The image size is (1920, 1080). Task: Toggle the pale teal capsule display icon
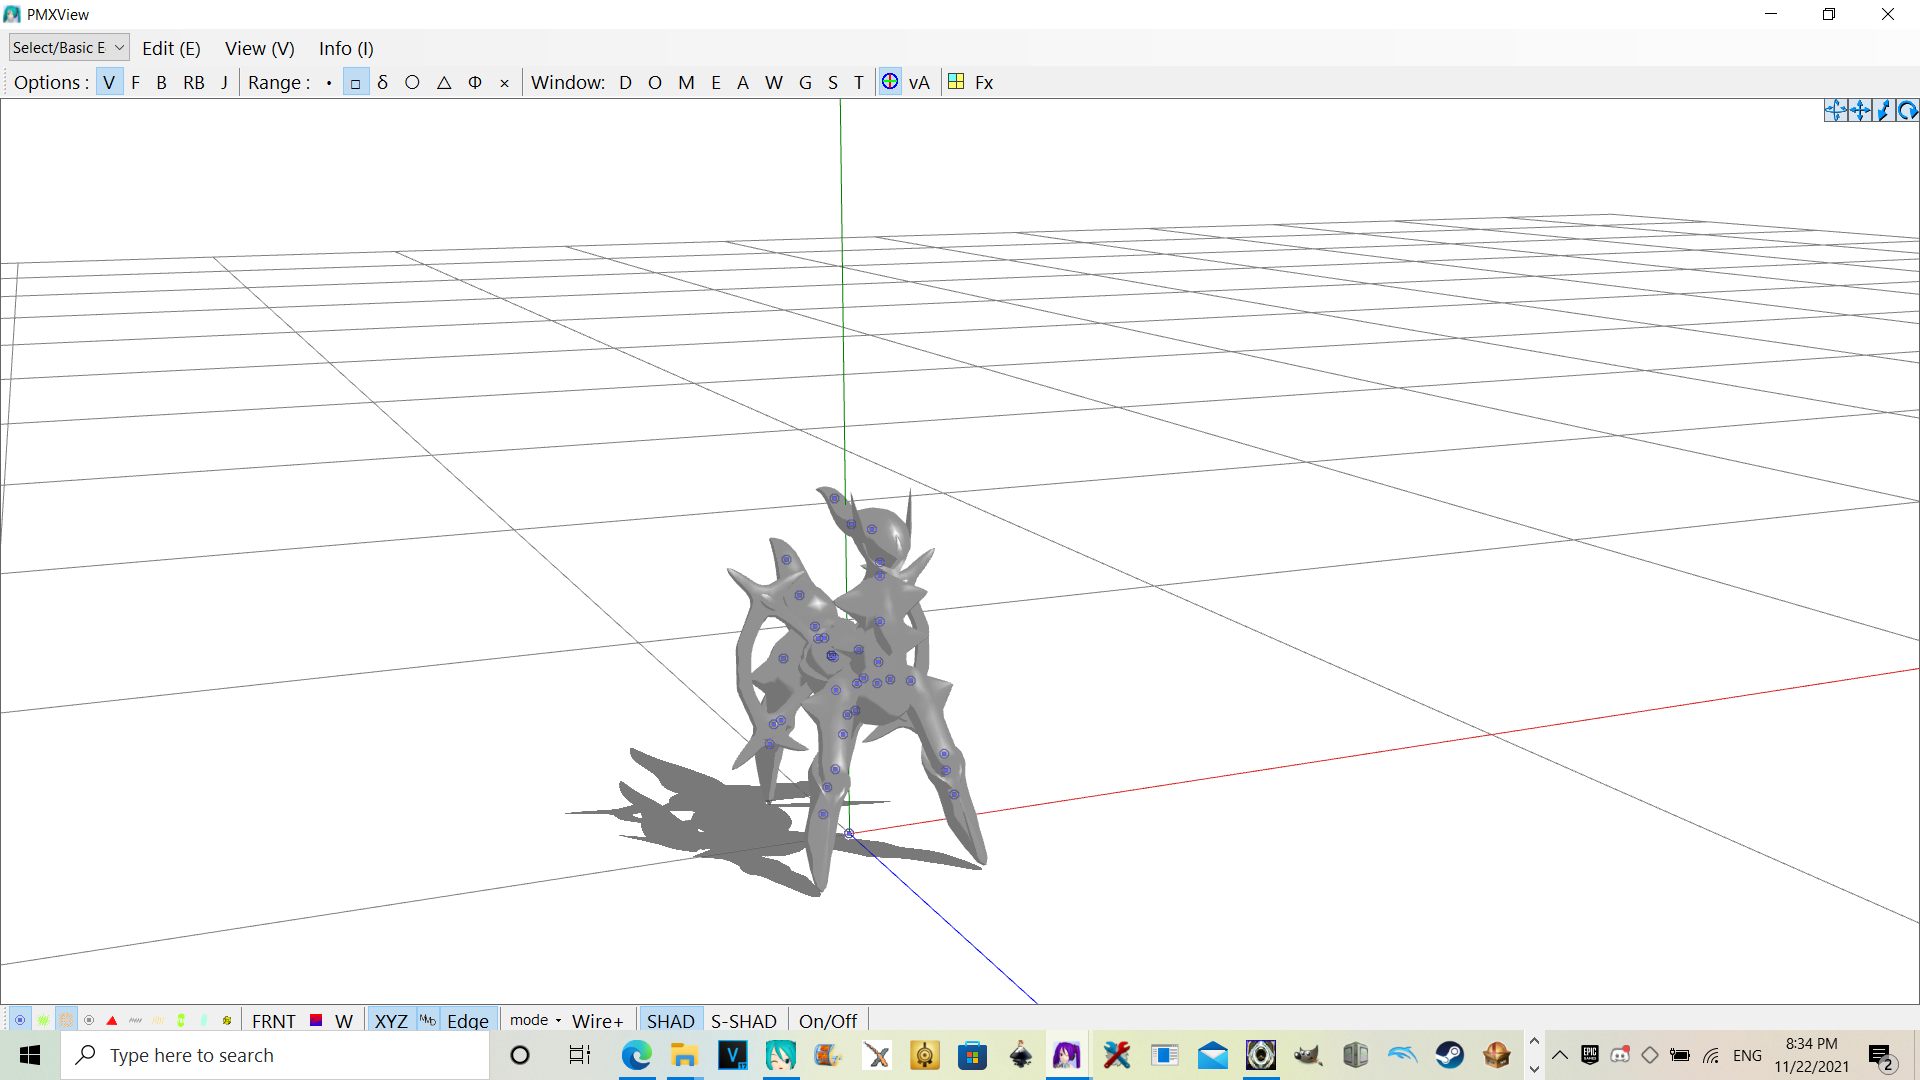(x=204, y=1020)
